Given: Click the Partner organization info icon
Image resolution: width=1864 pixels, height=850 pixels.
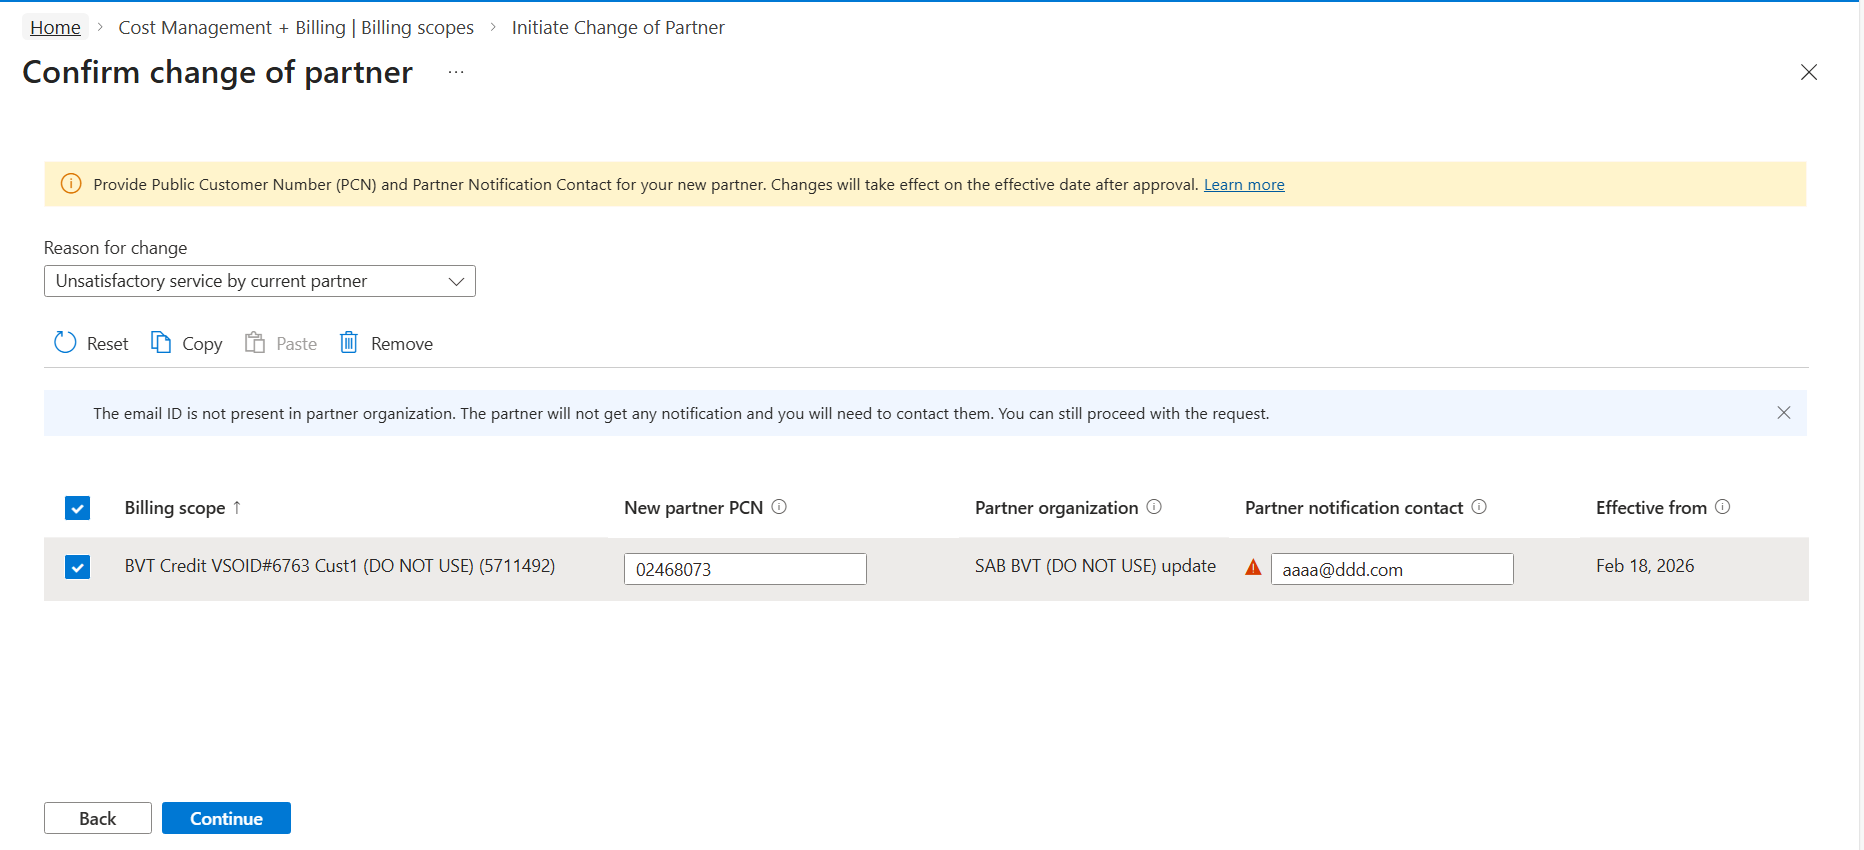Looking at the screenshot, I should point(1154,507).
